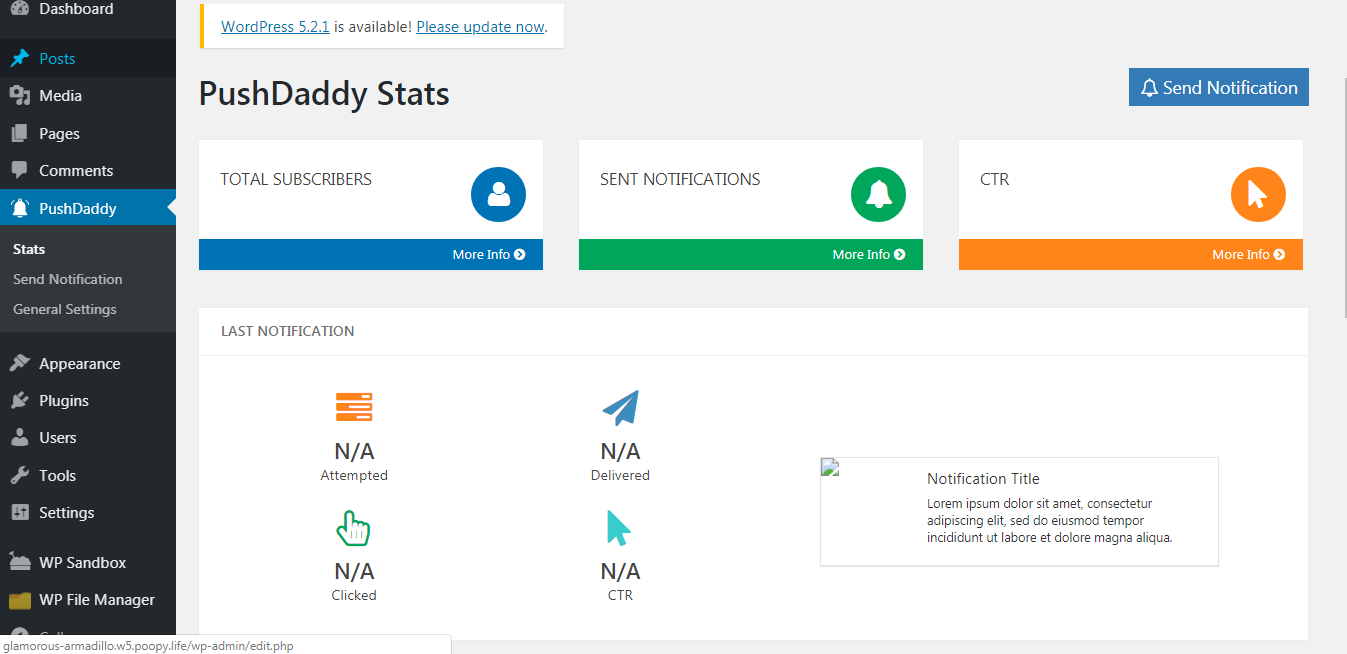Click the Attempted label
Screen dimensions: 1347x654
[x=354, y=475]
